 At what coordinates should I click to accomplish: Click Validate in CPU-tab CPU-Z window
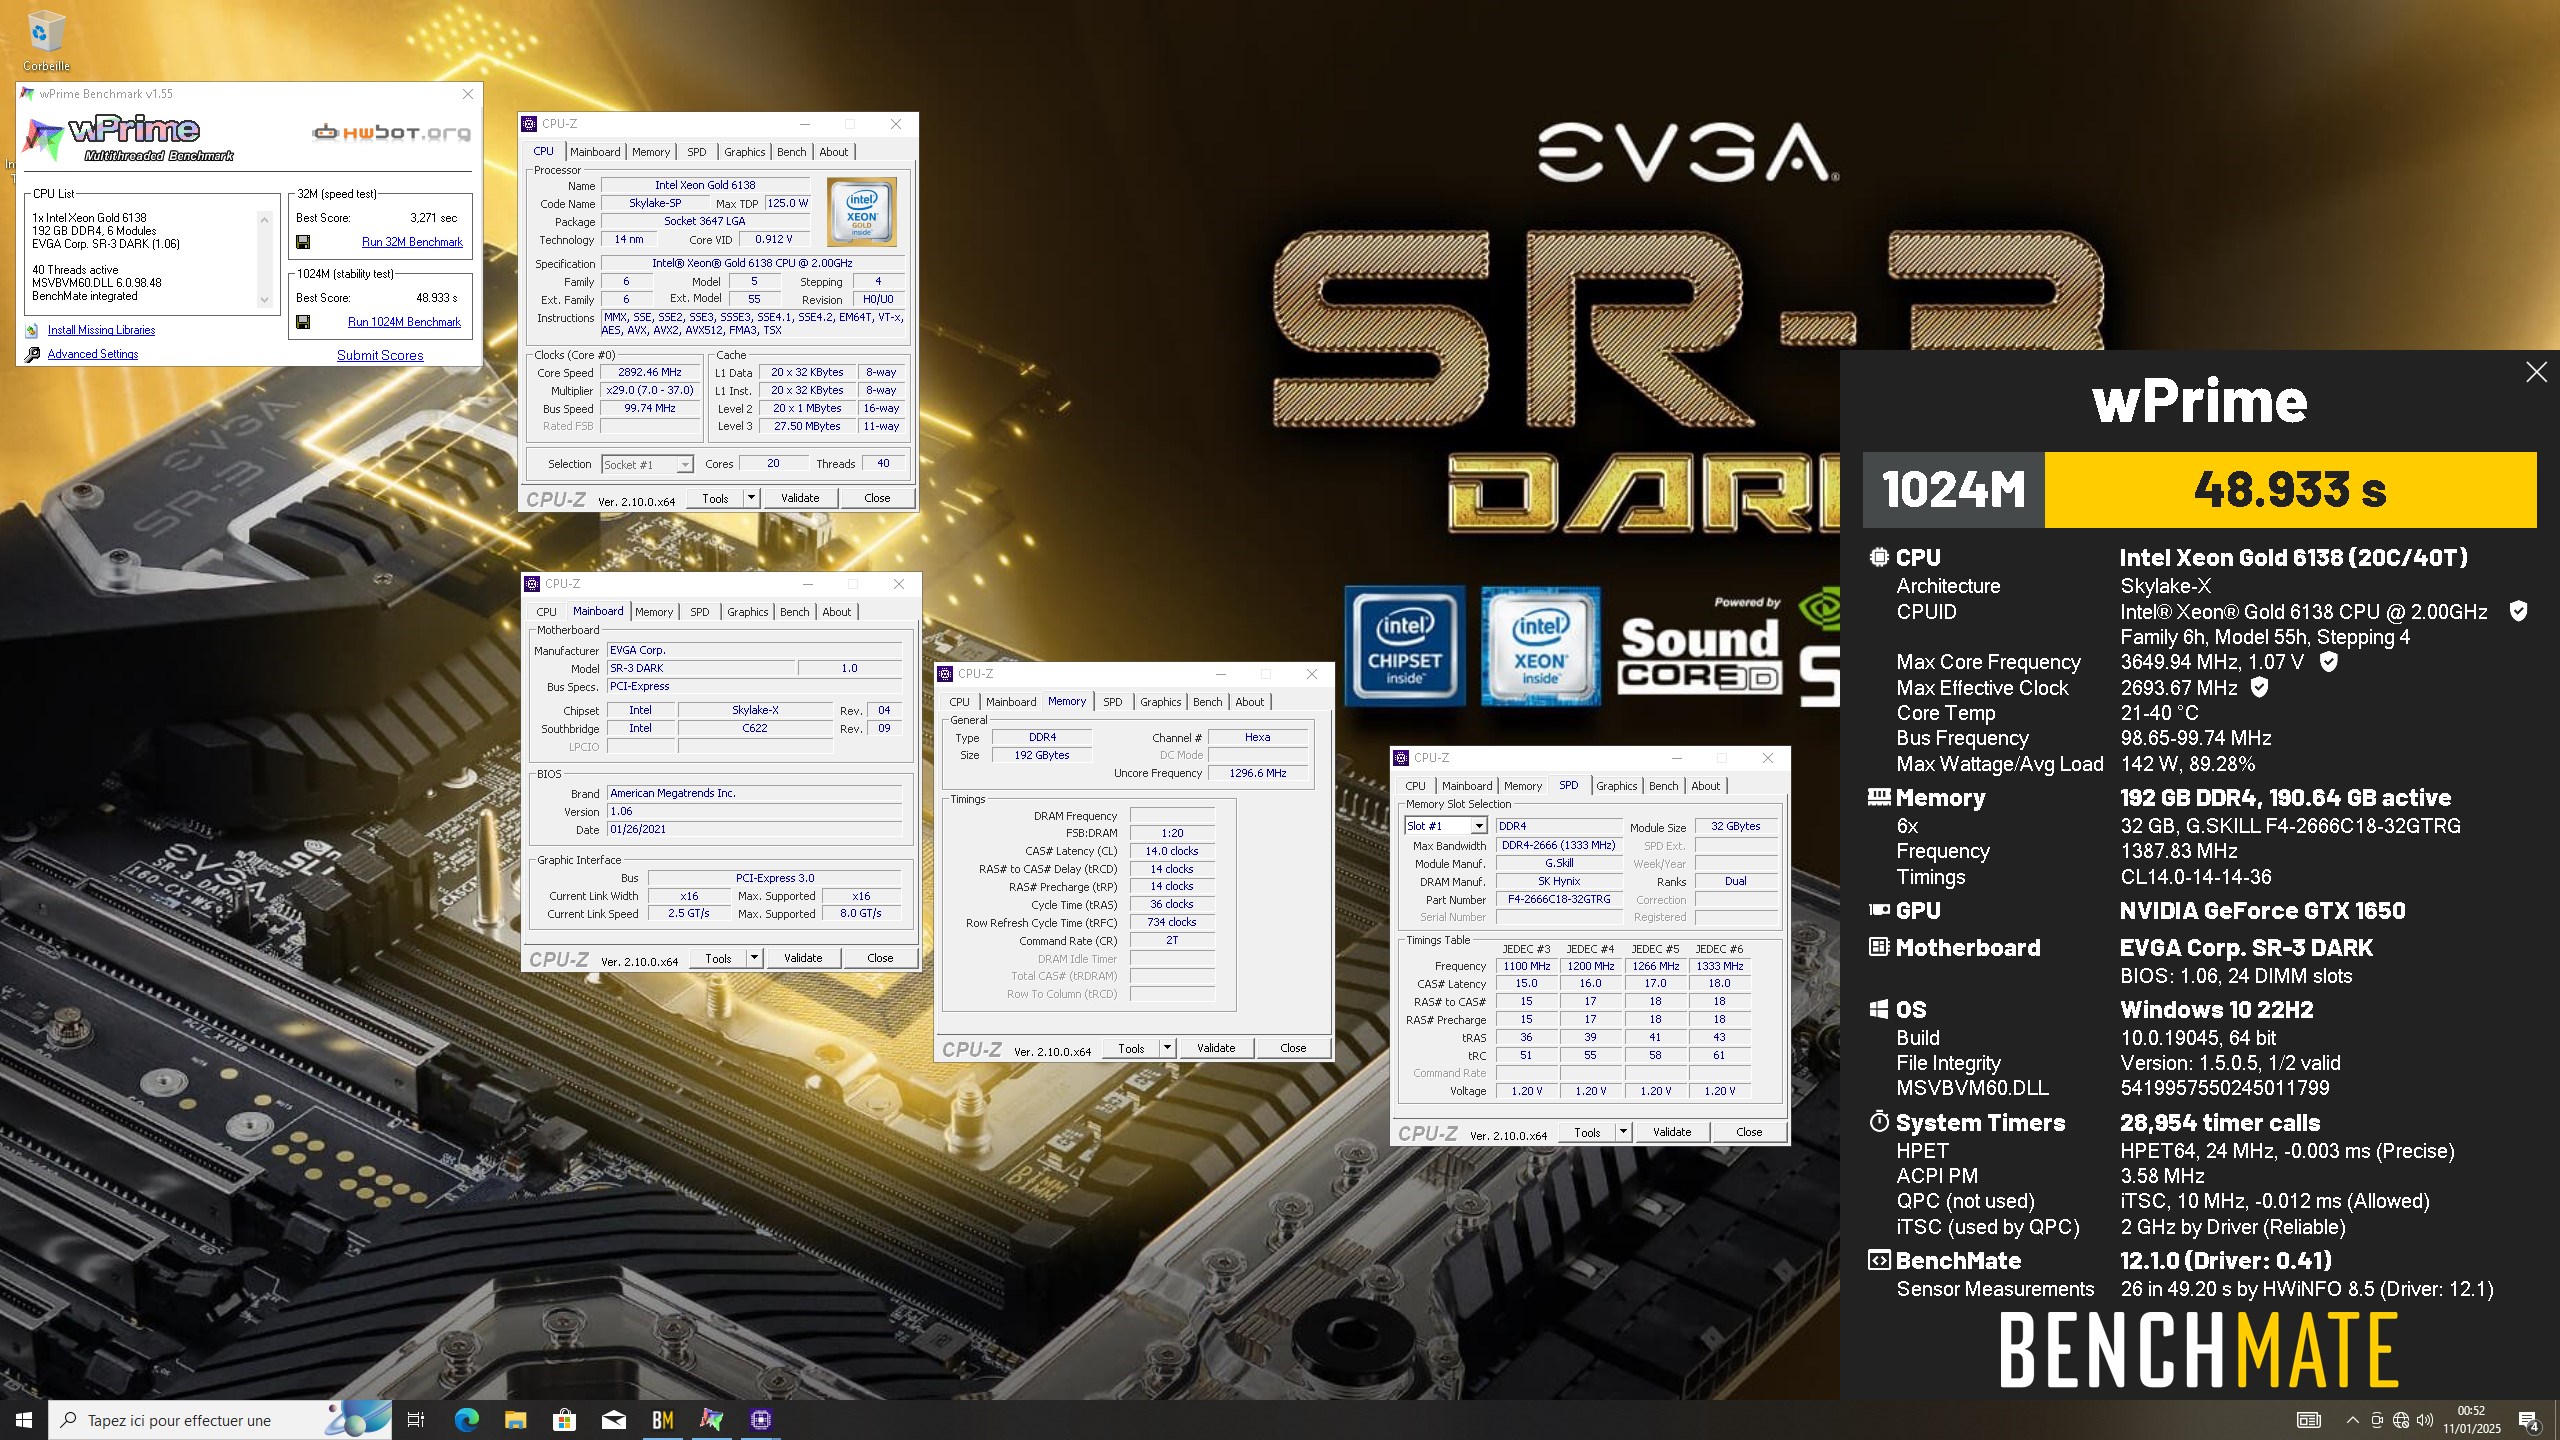[800, 498]
